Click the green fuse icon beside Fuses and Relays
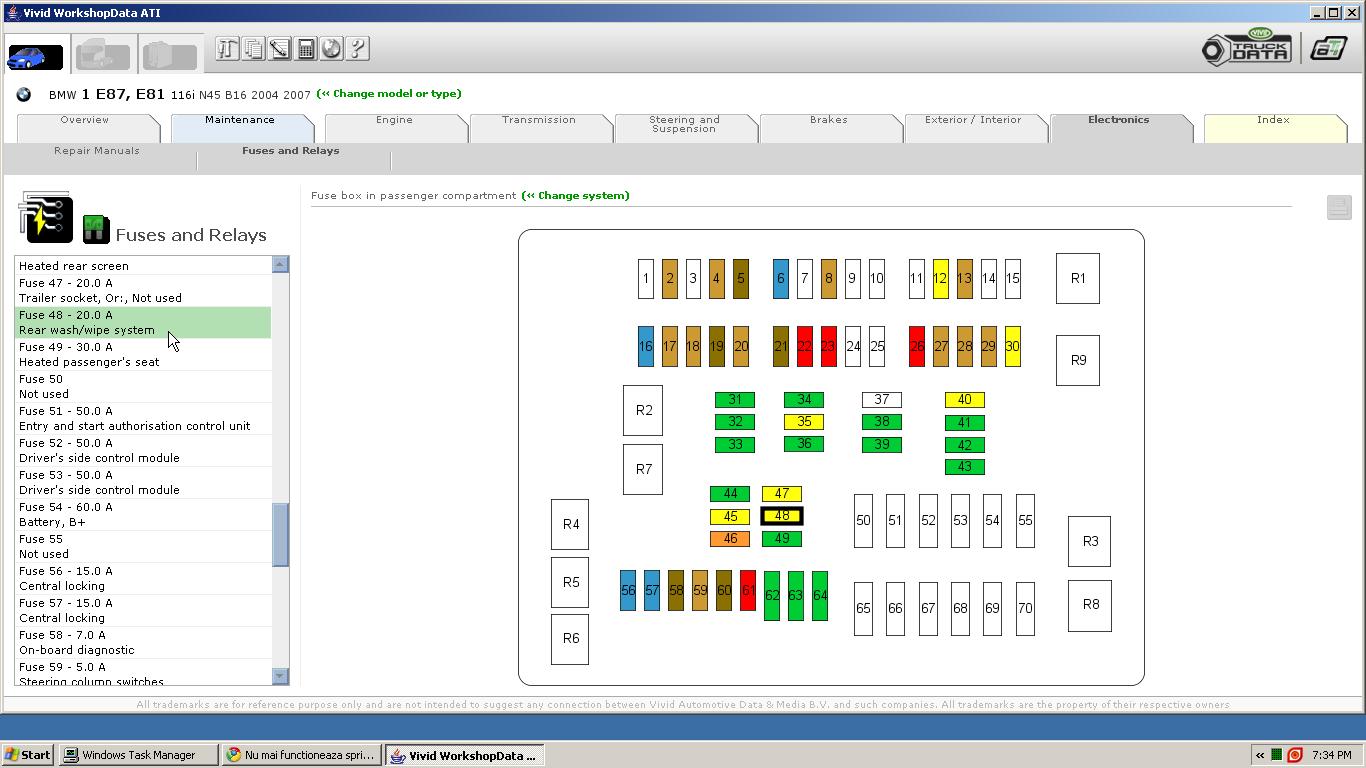 point(95,229)
